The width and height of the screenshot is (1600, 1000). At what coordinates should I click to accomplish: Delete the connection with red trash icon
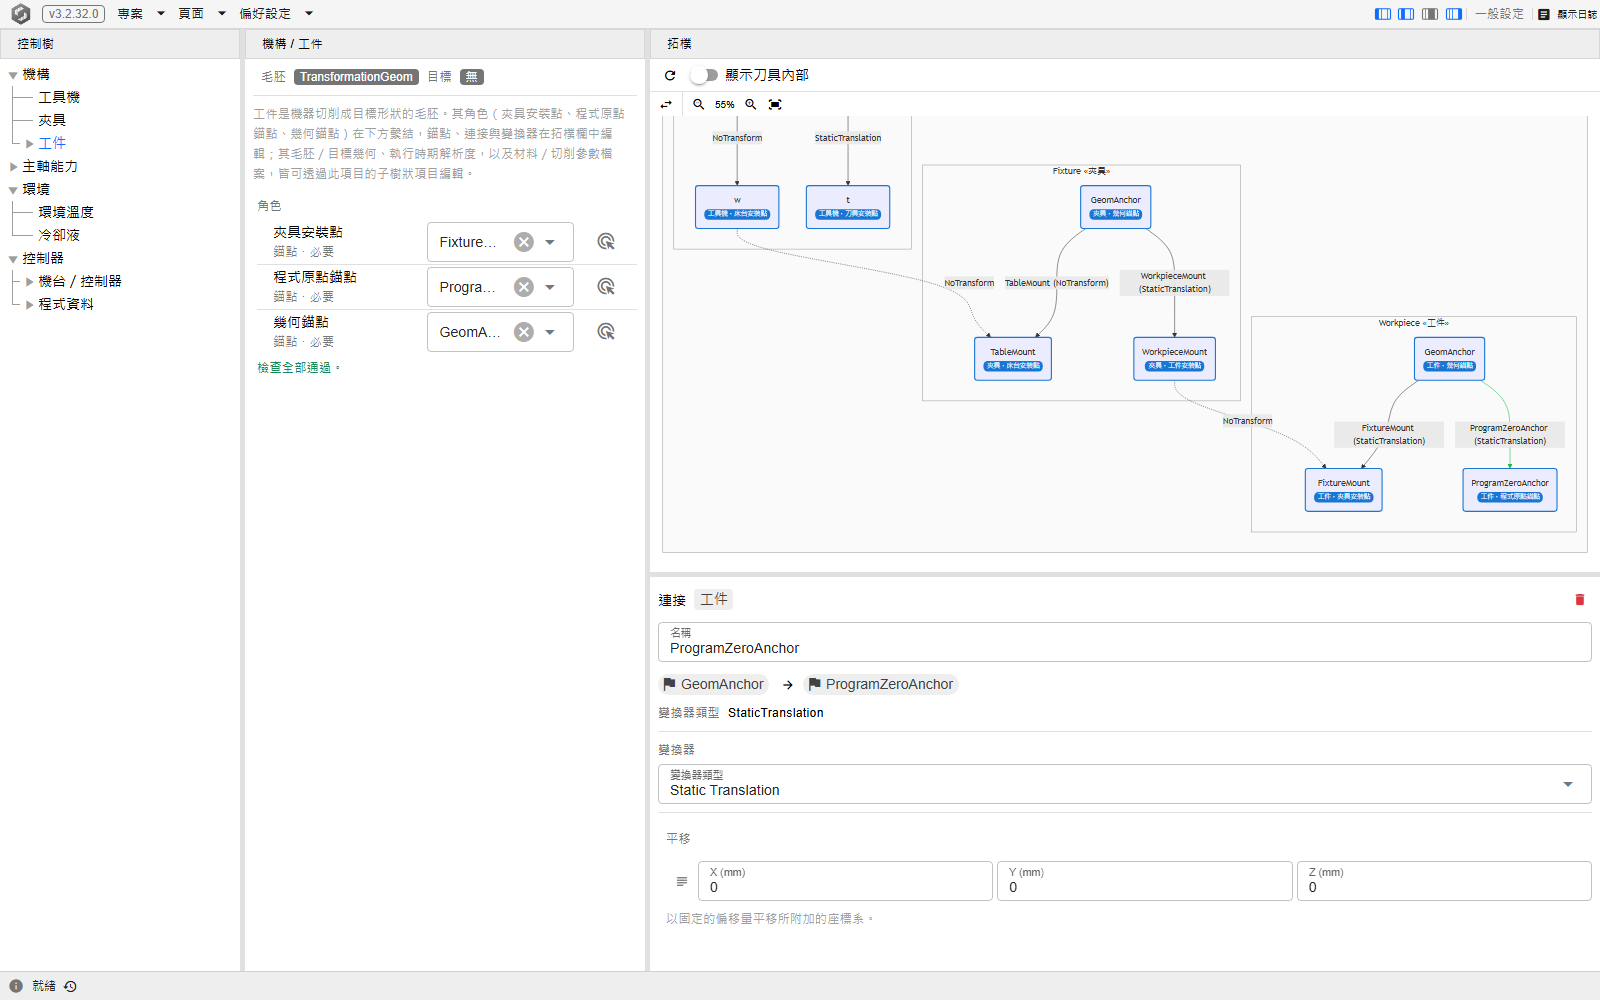click(1580, 600)
